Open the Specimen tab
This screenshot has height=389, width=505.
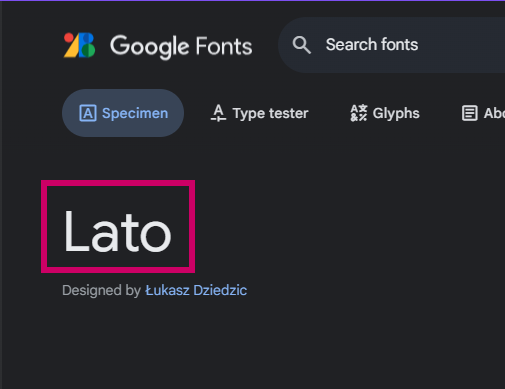pyautogui.click(x=123, y=113)
